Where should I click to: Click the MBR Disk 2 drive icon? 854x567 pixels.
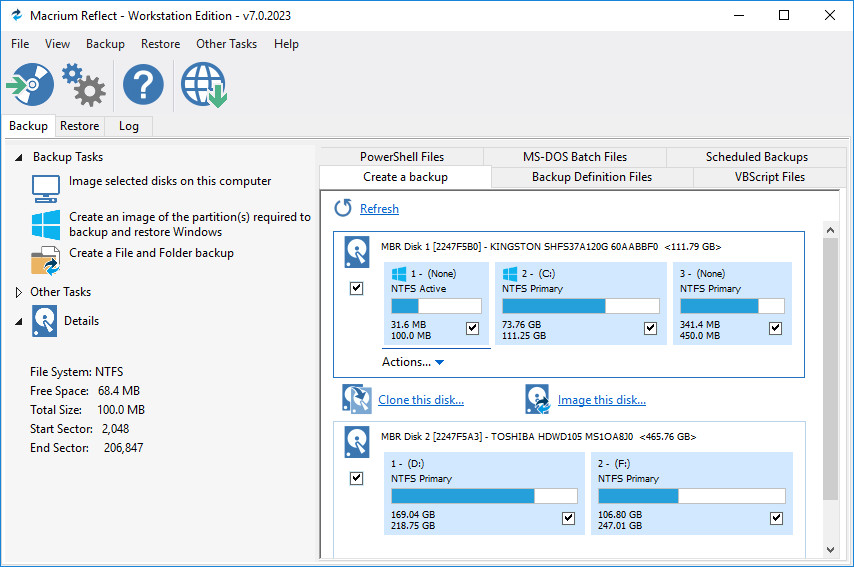point(357,442)
